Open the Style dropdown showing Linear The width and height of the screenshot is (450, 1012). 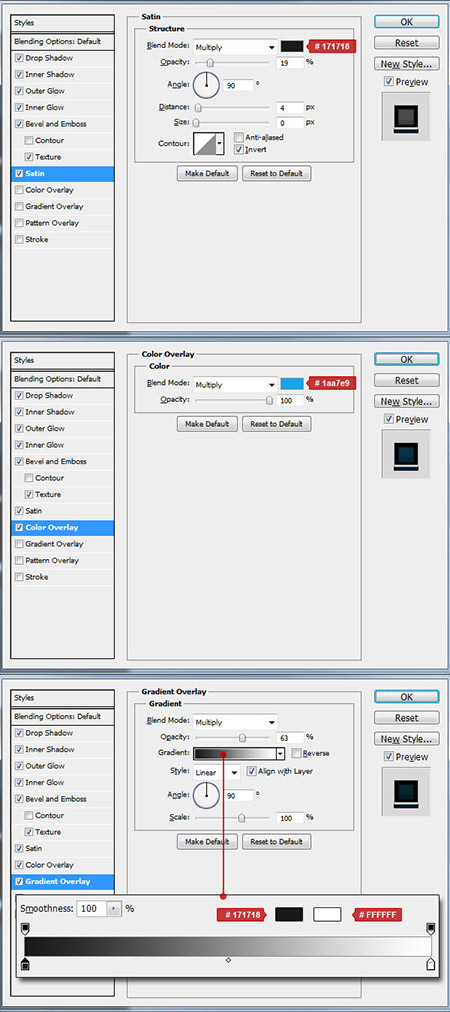click(x=216, y=772)
